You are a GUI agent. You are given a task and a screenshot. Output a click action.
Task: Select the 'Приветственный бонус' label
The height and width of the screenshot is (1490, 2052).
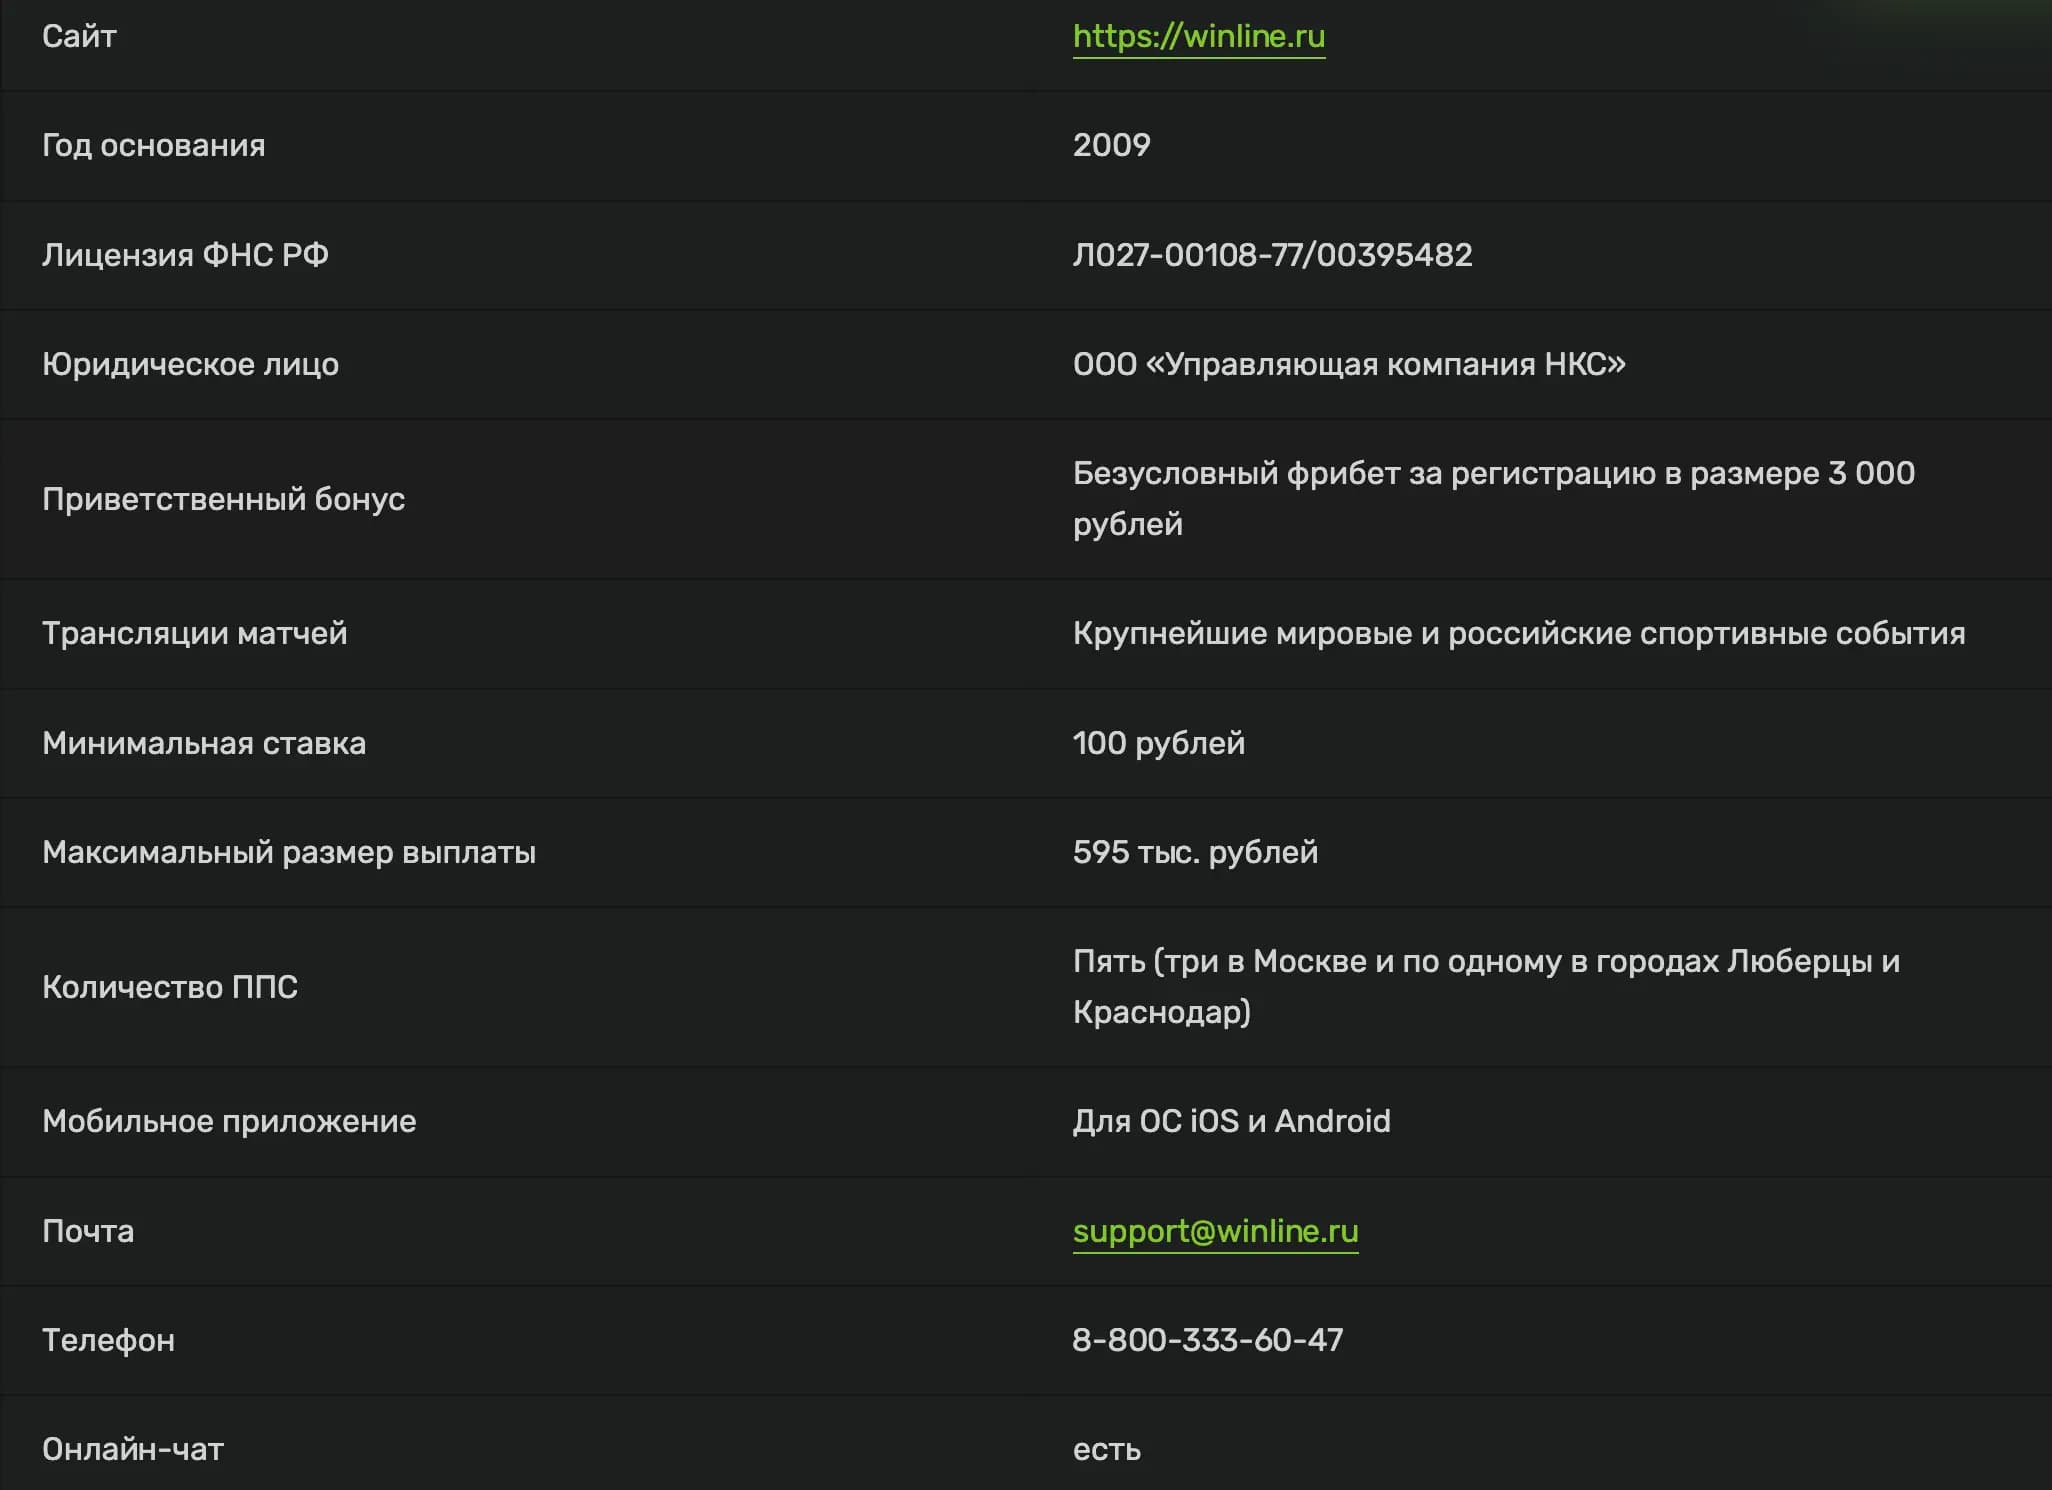[223, 499]
